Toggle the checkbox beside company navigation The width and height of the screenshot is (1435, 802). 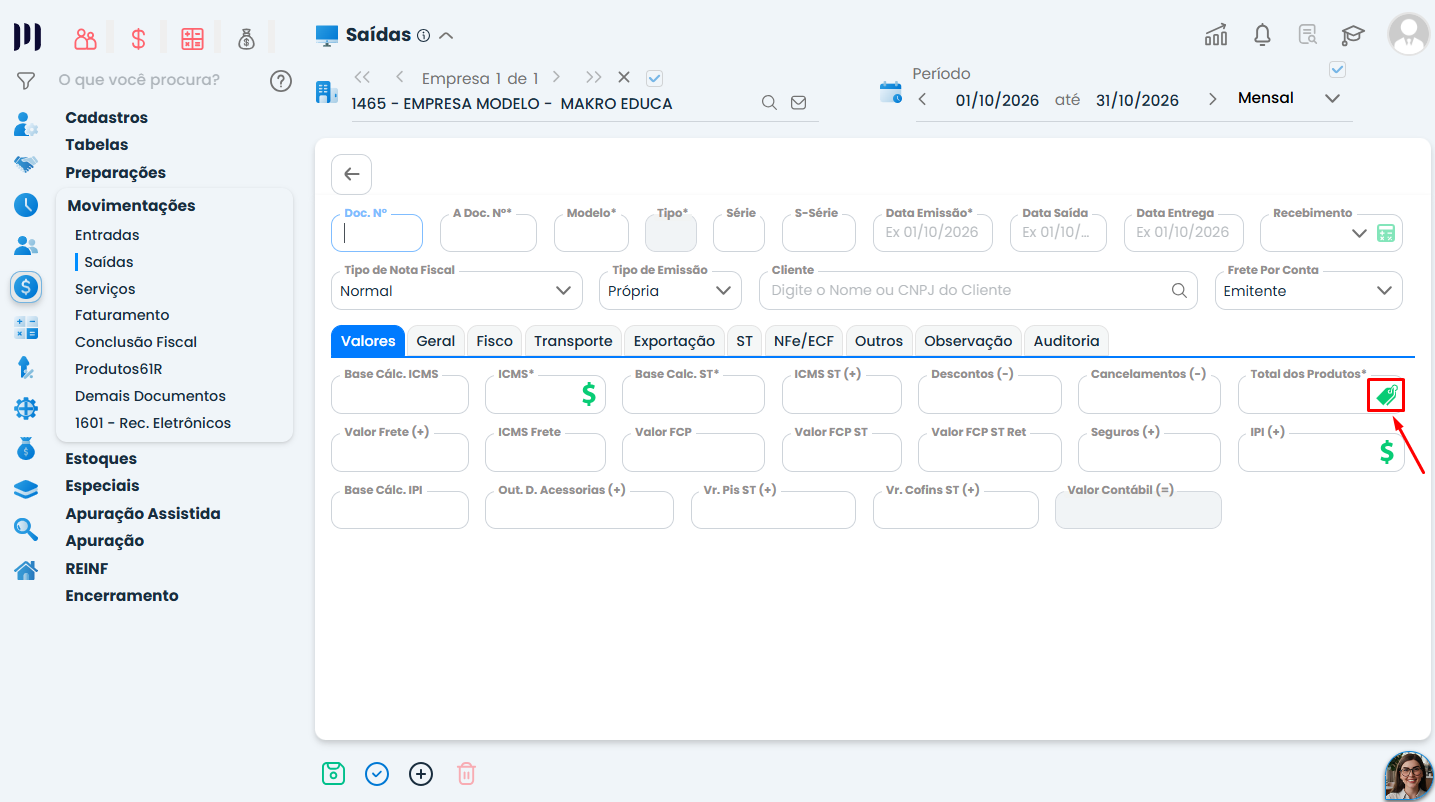[655, 78]
